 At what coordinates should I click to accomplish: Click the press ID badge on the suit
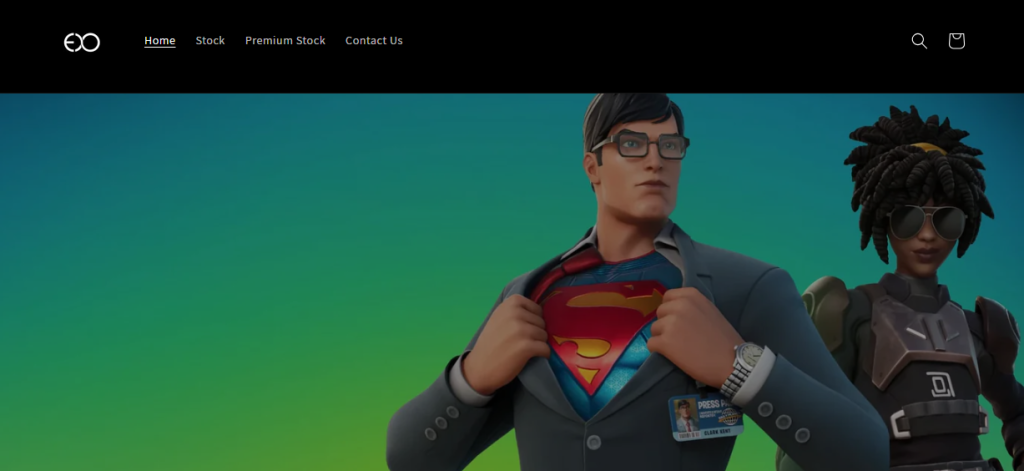pos(706,414)
